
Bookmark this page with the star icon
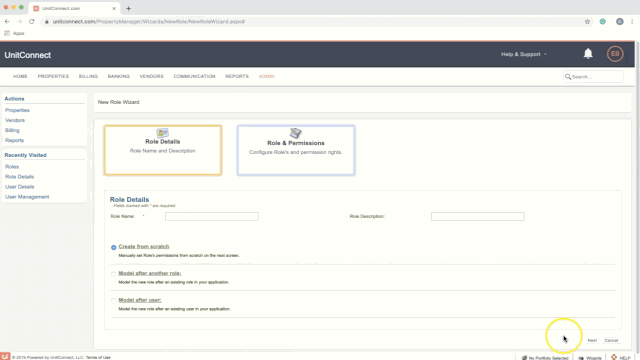[x=587, y=22]
